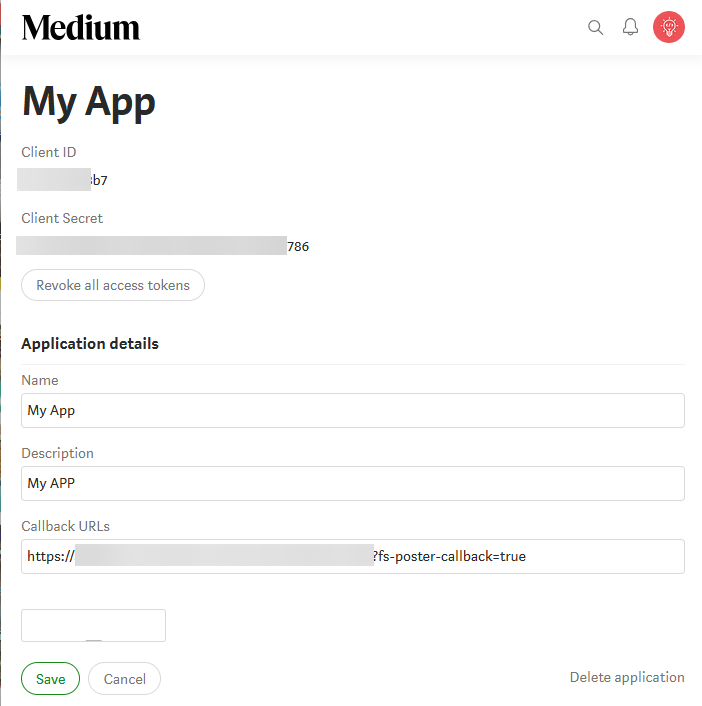The image size is (702, 706).
Task: Select the Client ID value ending b7
Action: click(63, 180)
